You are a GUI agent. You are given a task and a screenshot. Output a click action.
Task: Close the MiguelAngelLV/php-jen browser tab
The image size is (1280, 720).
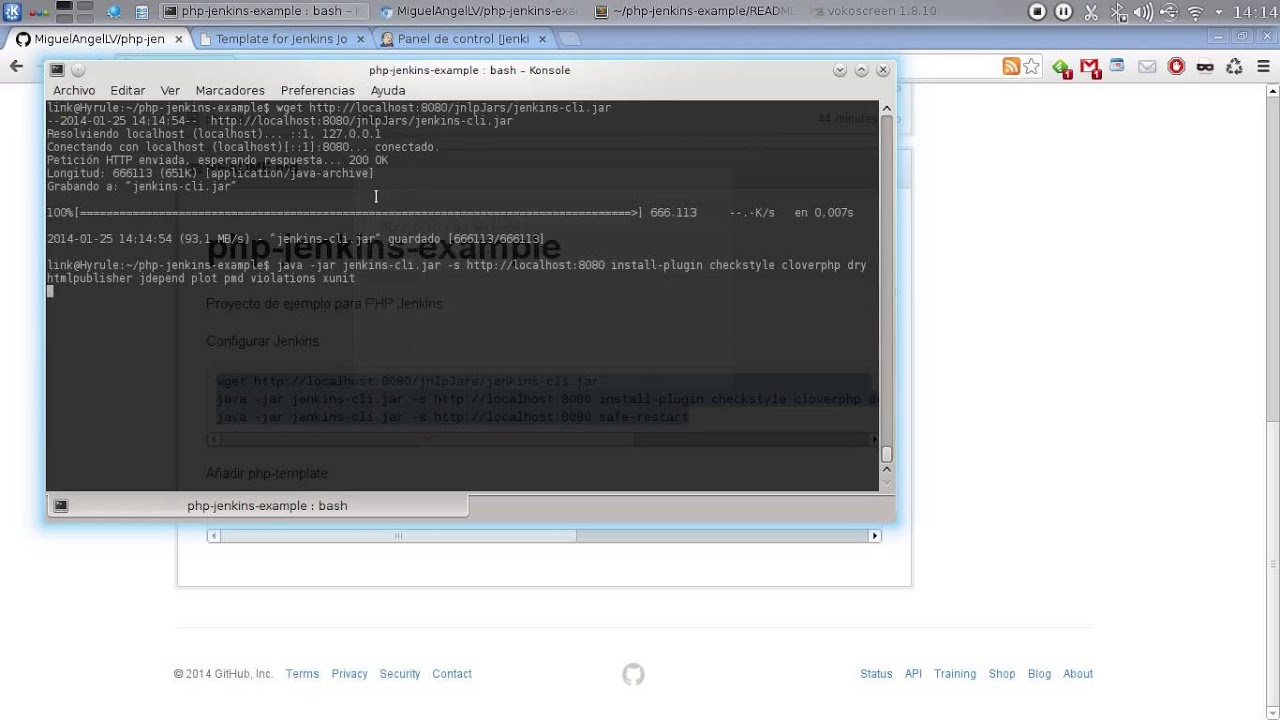point(179,39)
